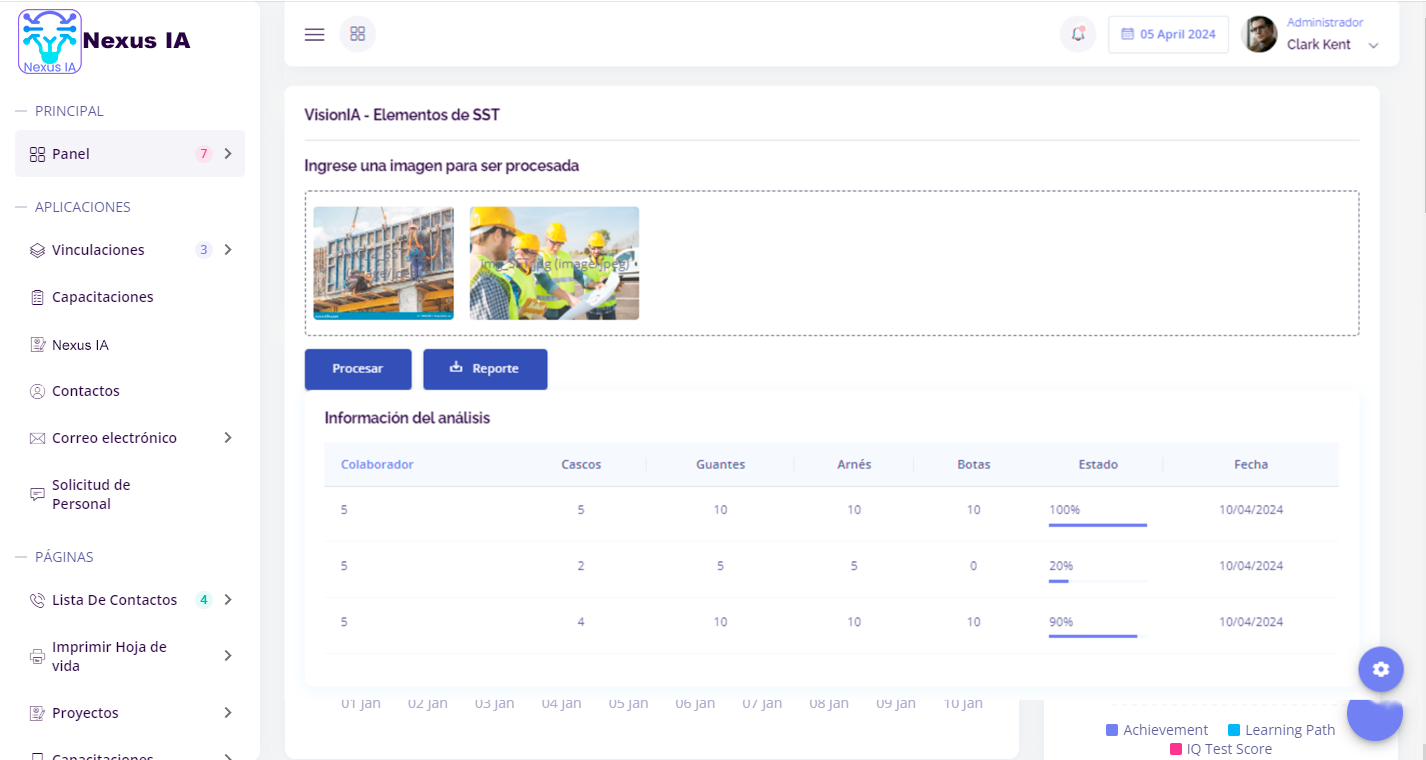Click the VisionIA - Elementos de SST title
Viewport: 1426px width, 760px height.
click(x=402, y=115)
